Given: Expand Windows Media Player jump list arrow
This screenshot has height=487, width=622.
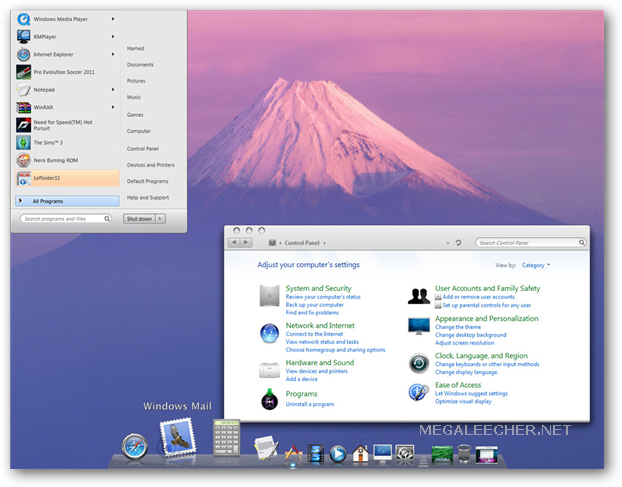Looking at the screenshot, I should [x=113, y=19].
